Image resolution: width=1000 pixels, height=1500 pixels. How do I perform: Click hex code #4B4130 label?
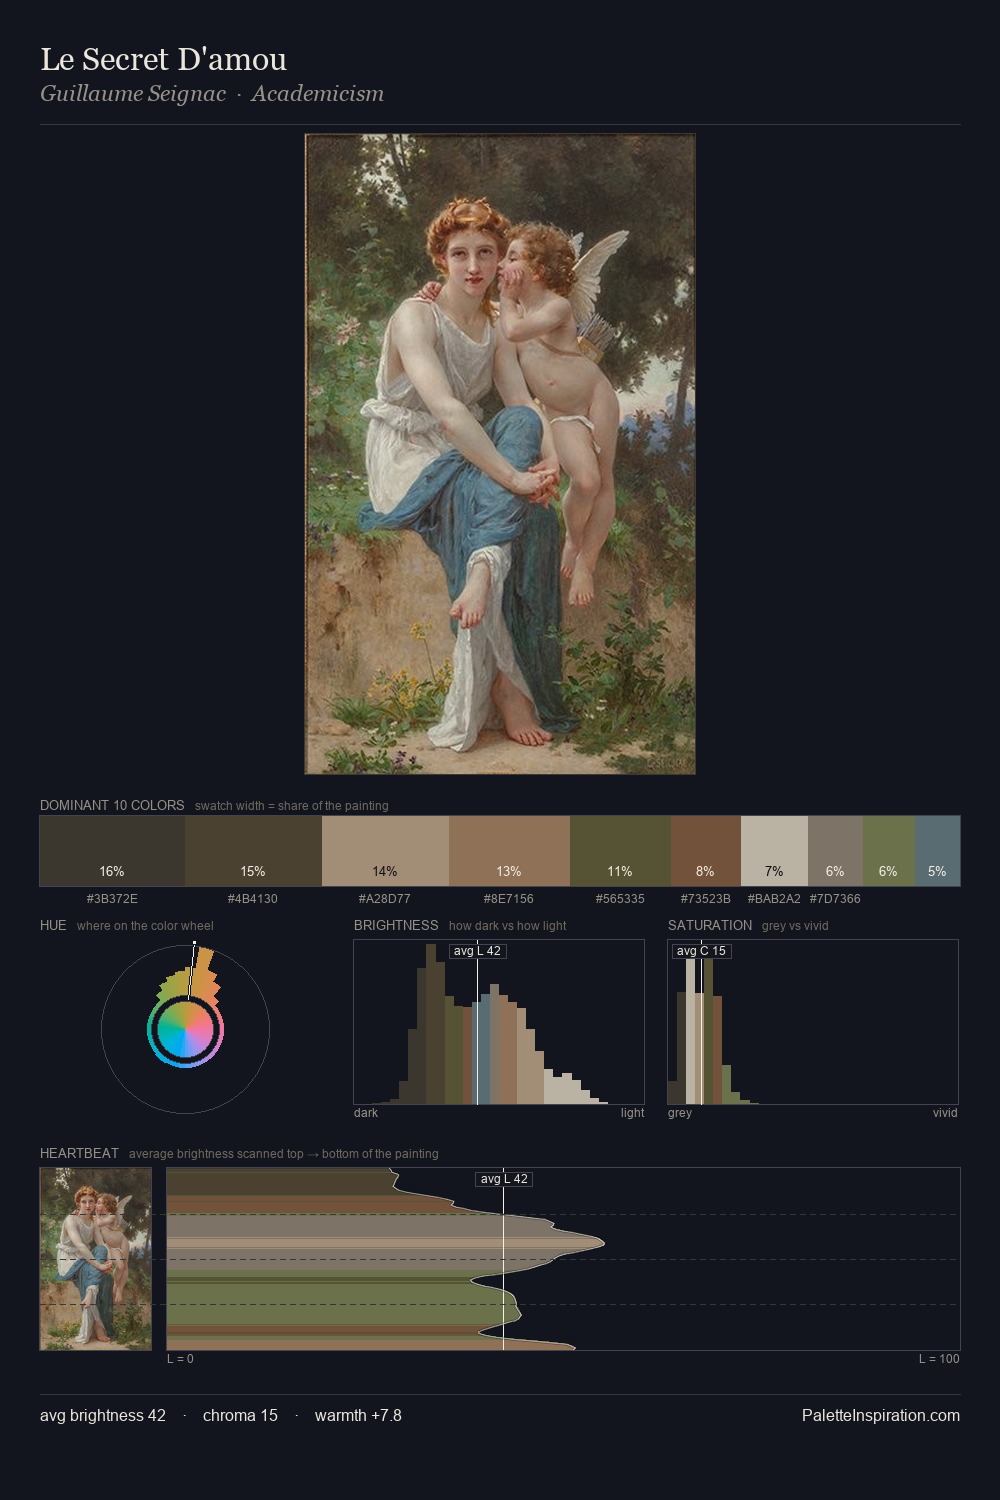[253, 899]
